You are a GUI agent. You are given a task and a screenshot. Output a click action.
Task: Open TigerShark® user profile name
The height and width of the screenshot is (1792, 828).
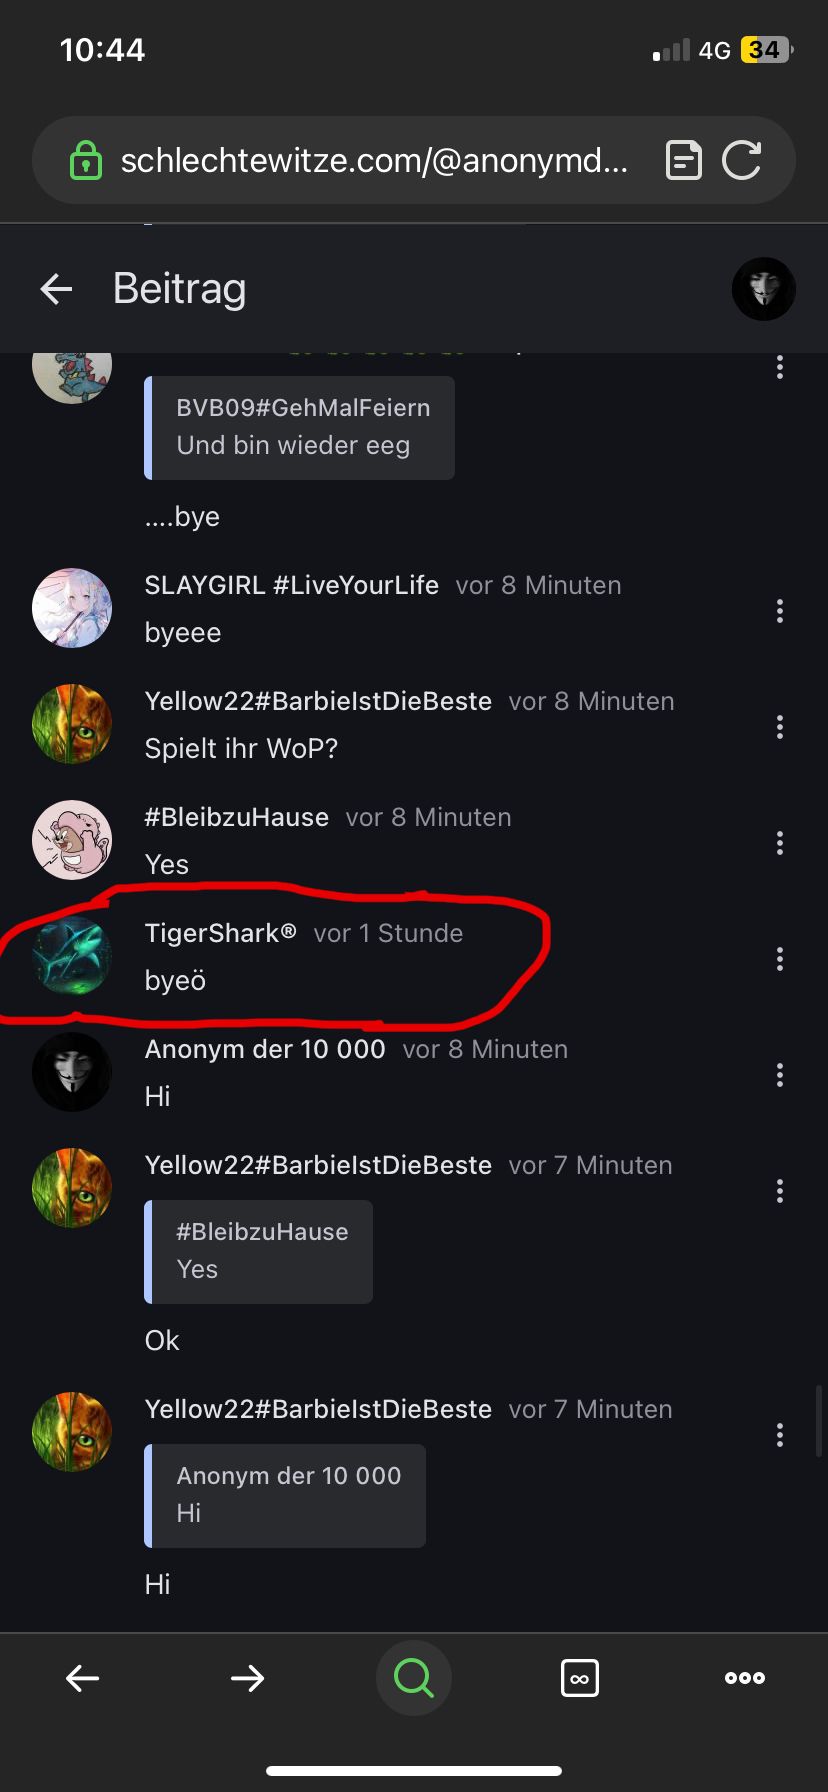[221, 933]
